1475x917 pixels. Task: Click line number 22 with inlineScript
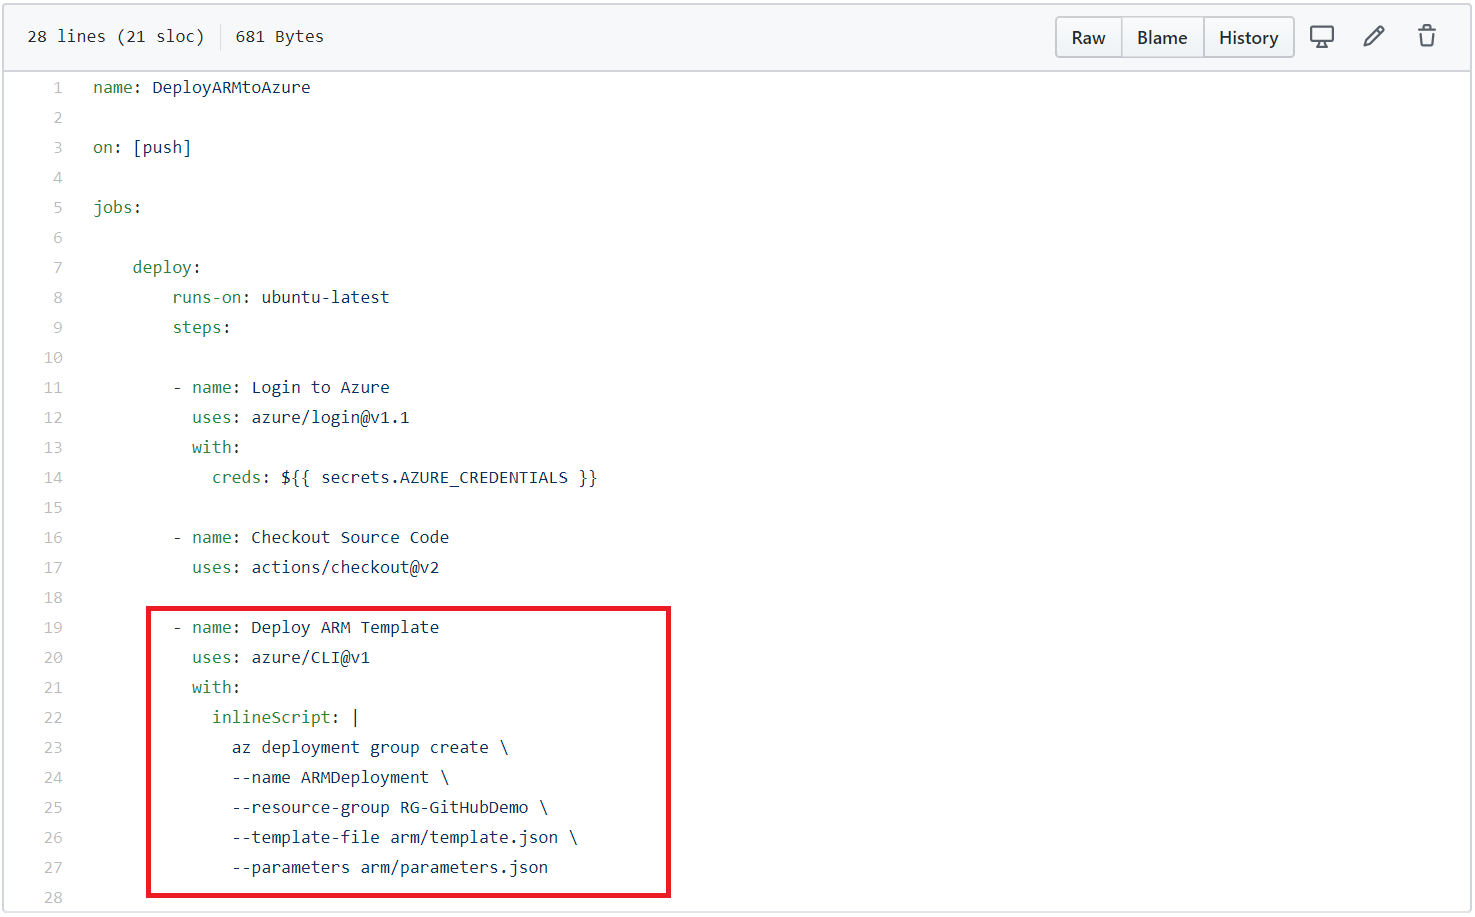tap(53, 717)
